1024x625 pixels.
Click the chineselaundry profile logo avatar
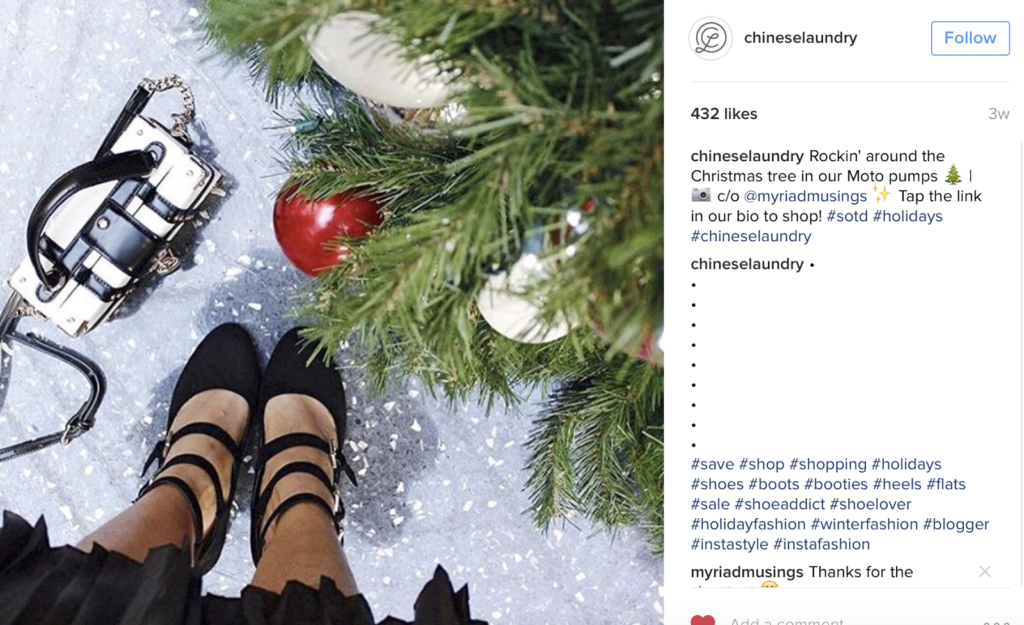point(711,38)
